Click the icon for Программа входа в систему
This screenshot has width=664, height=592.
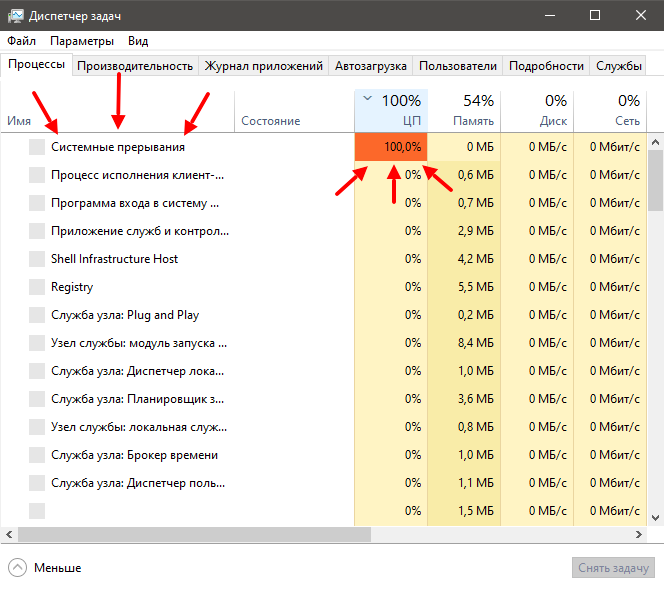coord(37,203)
